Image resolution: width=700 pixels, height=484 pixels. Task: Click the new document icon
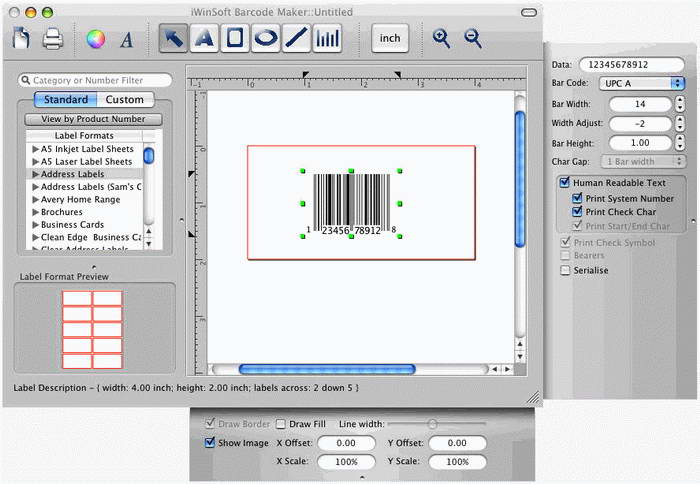coord(22,38)
